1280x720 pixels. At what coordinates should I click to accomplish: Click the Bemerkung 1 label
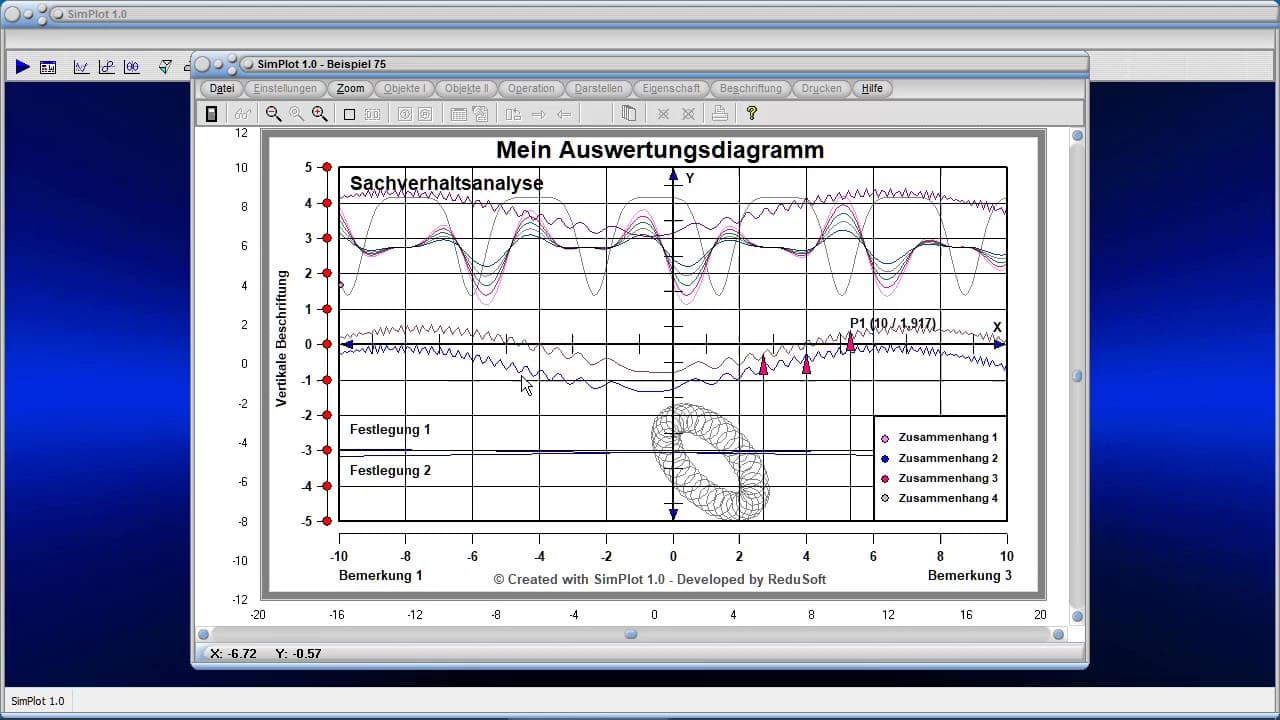(x=380, y=575)
